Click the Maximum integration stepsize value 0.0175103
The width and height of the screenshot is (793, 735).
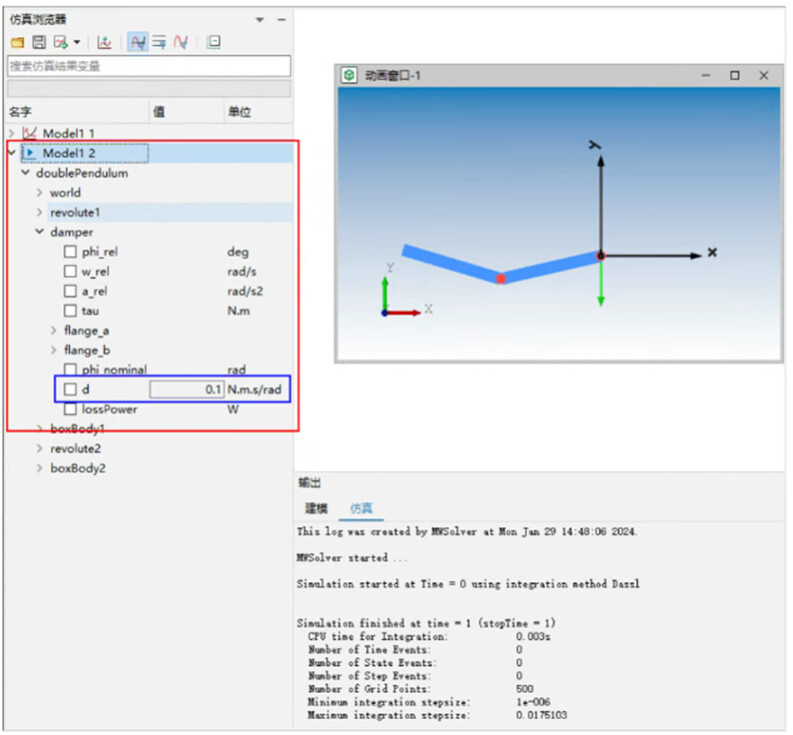pyautogui.click(x=542, y=715)
